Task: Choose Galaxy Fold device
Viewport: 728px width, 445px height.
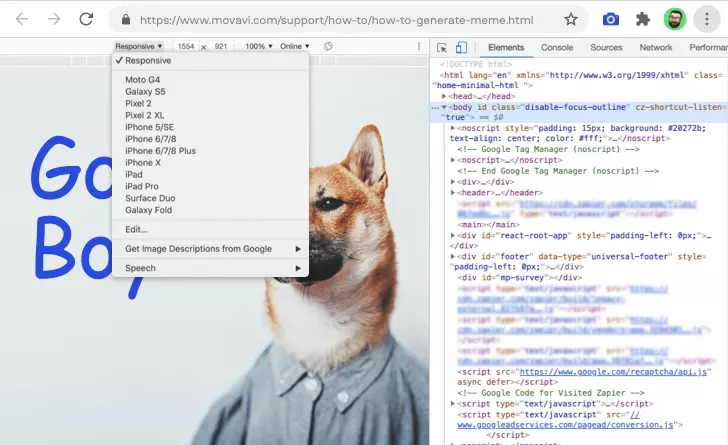Action: (210, 210)
